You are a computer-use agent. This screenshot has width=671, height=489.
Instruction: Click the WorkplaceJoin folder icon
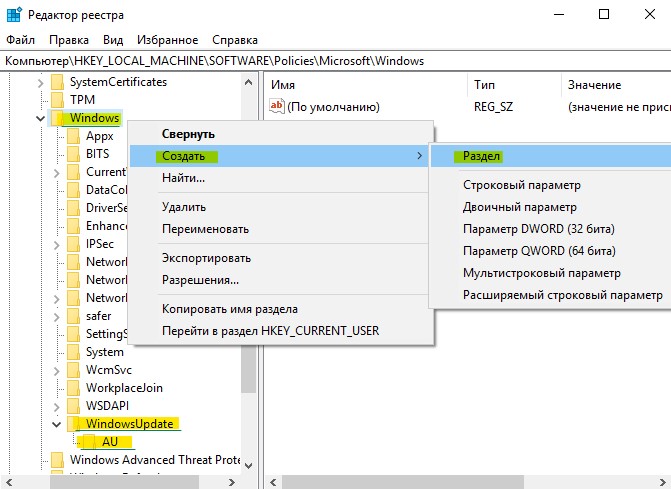[x=73, y=388]
